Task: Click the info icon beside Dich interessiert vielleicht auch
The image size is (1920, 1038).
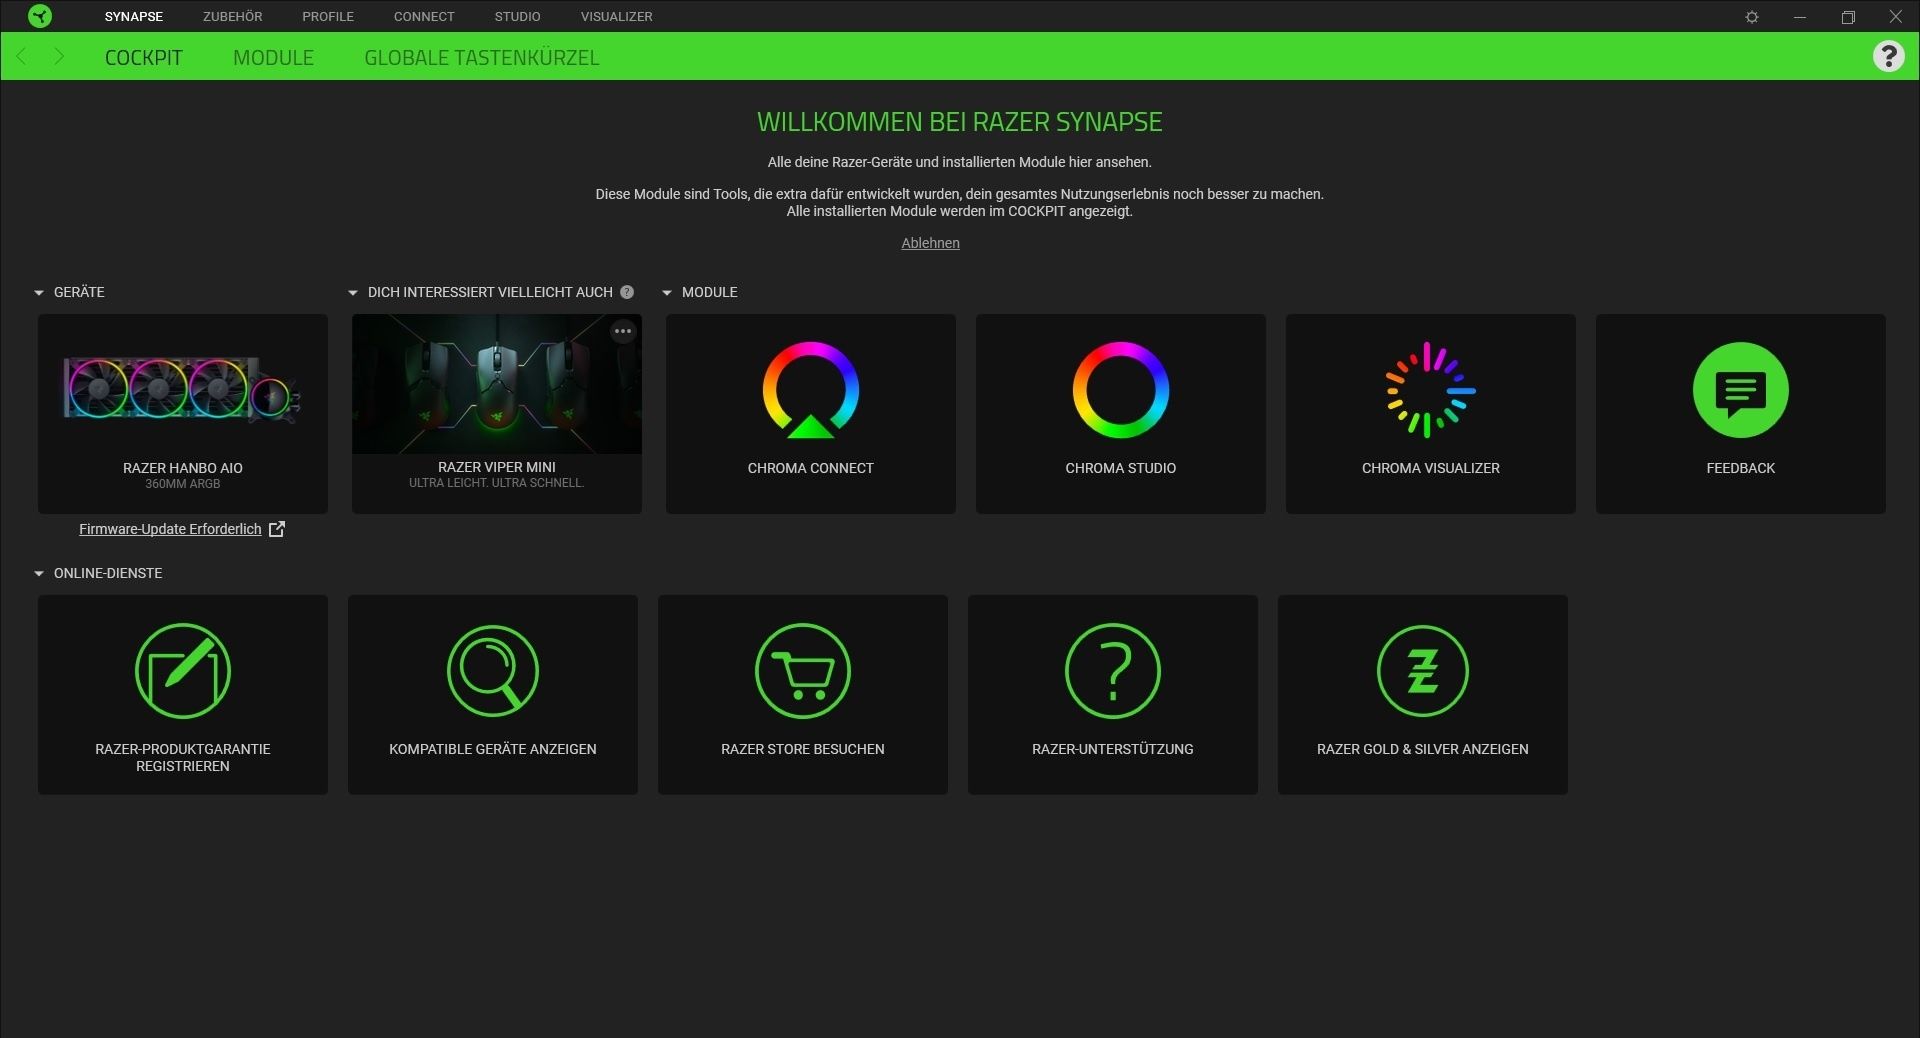Action: (x=627, y=292)
